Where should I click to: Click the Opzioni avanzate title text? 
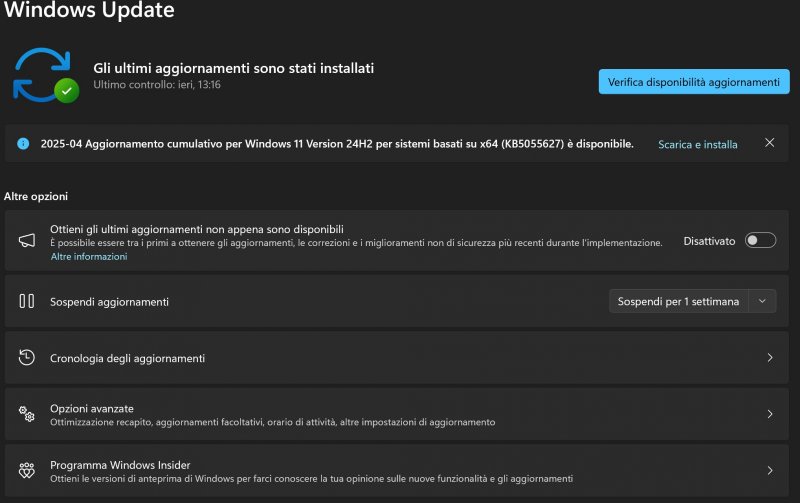coord(92,409)
